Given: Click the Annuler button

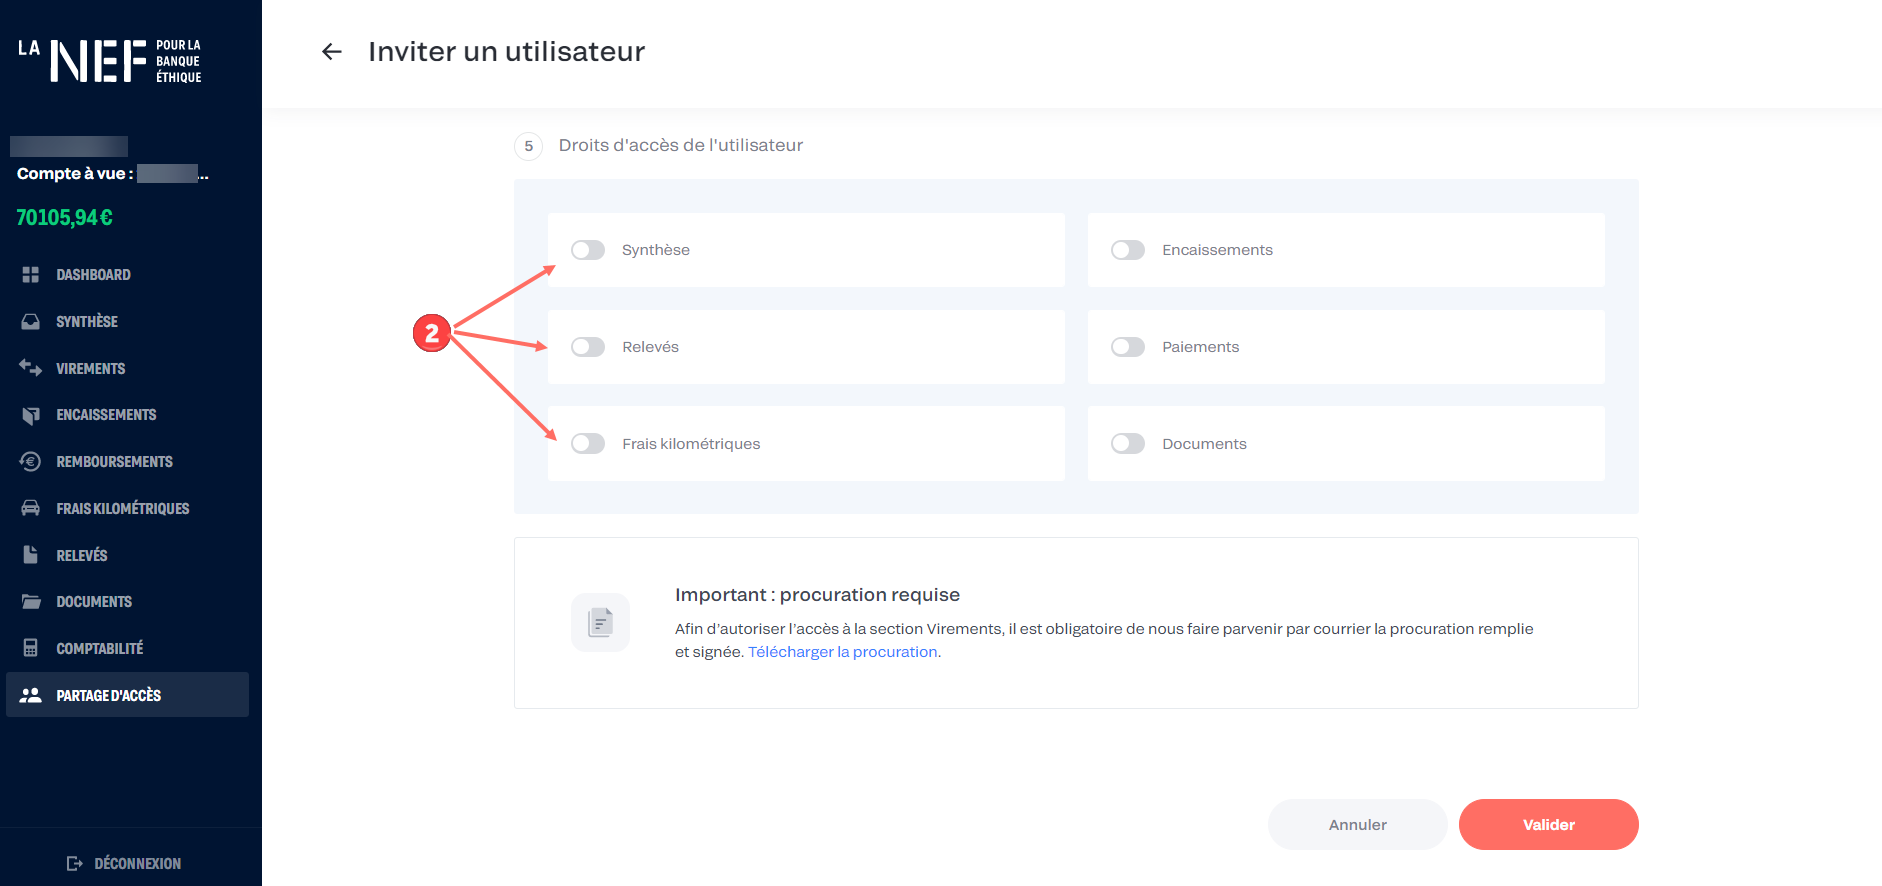Looking at the screenshot, I should pyautogui.click(x=1357, y=825).
